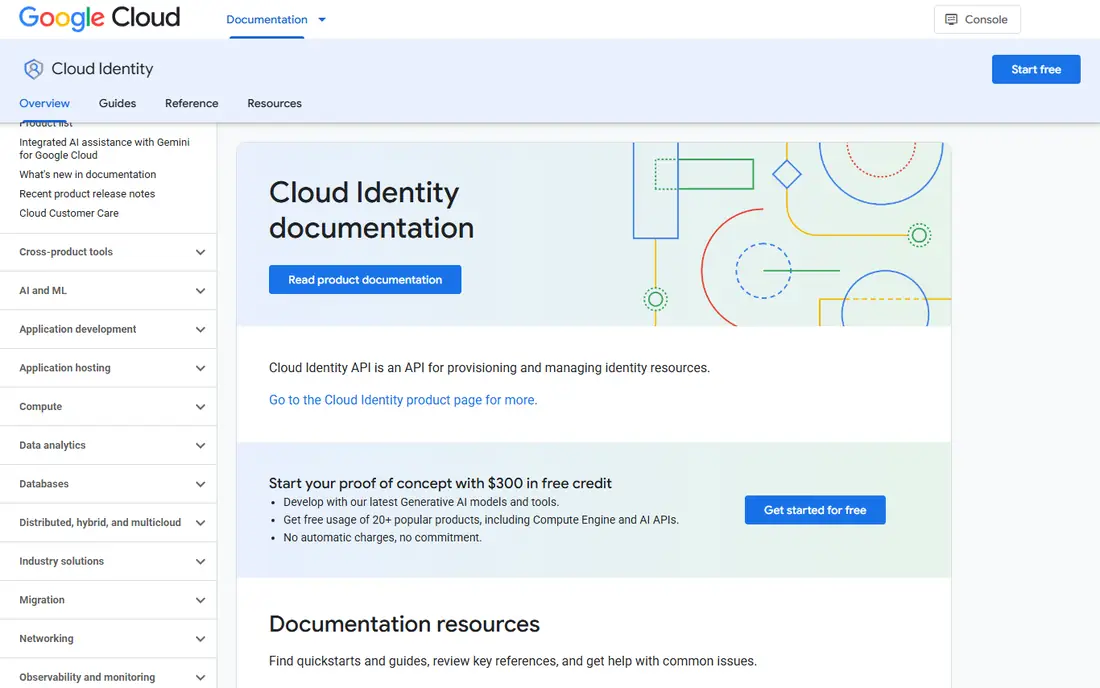The image size is (1100, 688).
Task: Expand Data analytics section
Action: (x=108, y=445)
